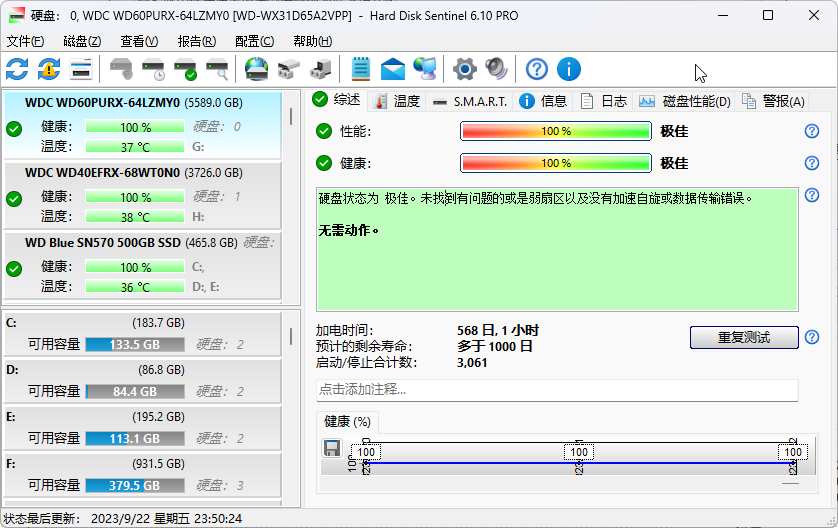Click the 点击添加注释 comment field
The width and height of the screenshot is (838, 528).
[557, 390]
